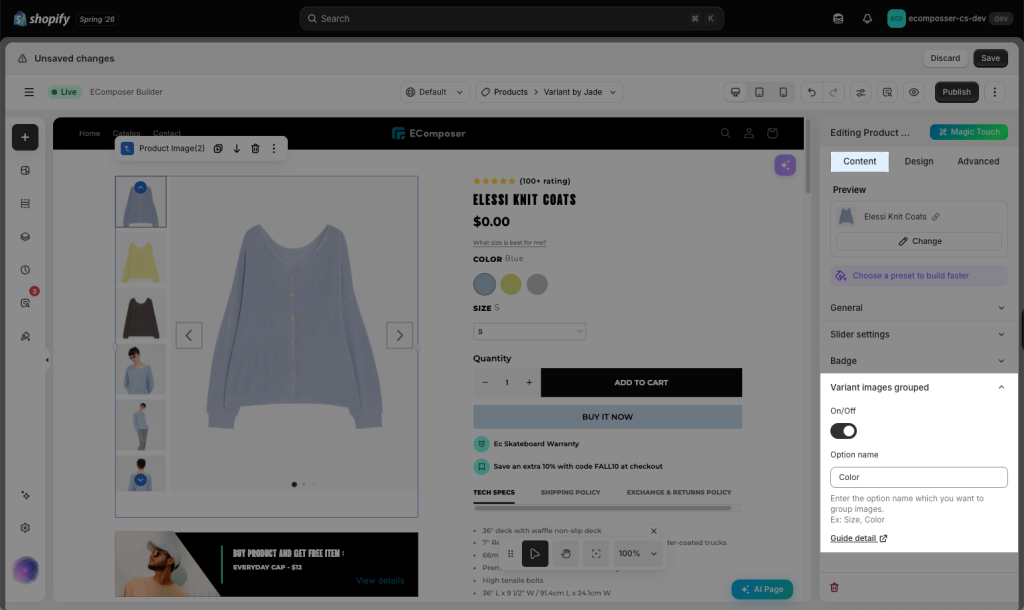
Task: Select the yellow color swatch
Action: [x=511, y=284]
